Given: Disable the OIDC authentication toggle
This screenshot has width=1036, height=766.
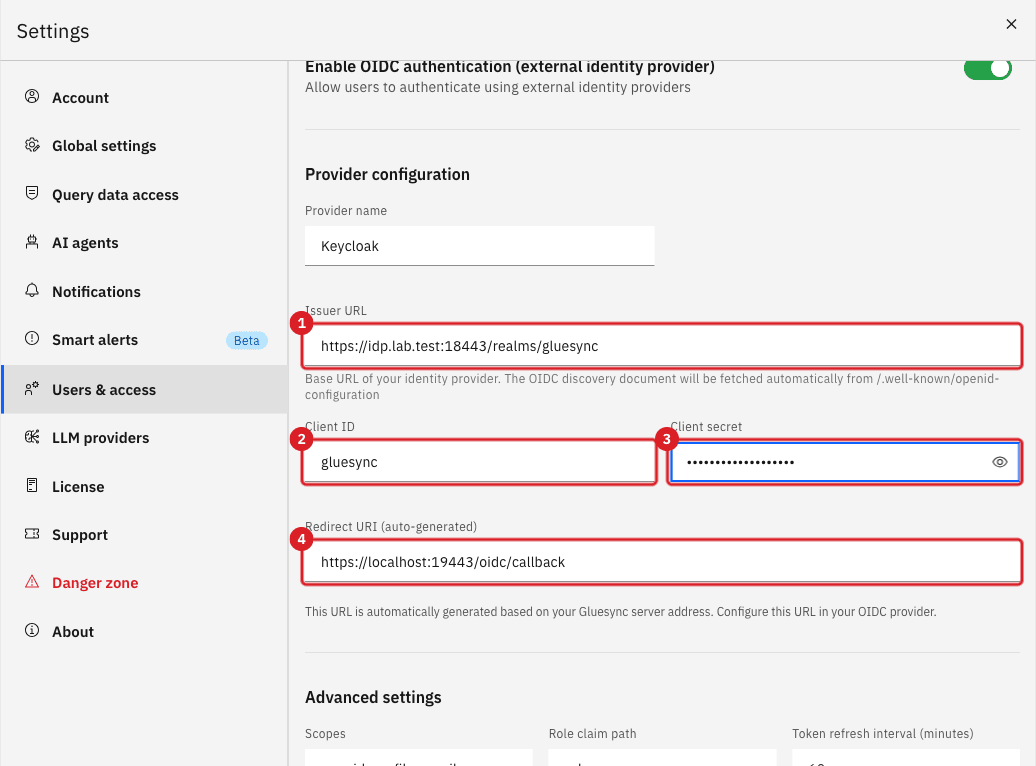Looking at the screenshot, I should 987,69.
